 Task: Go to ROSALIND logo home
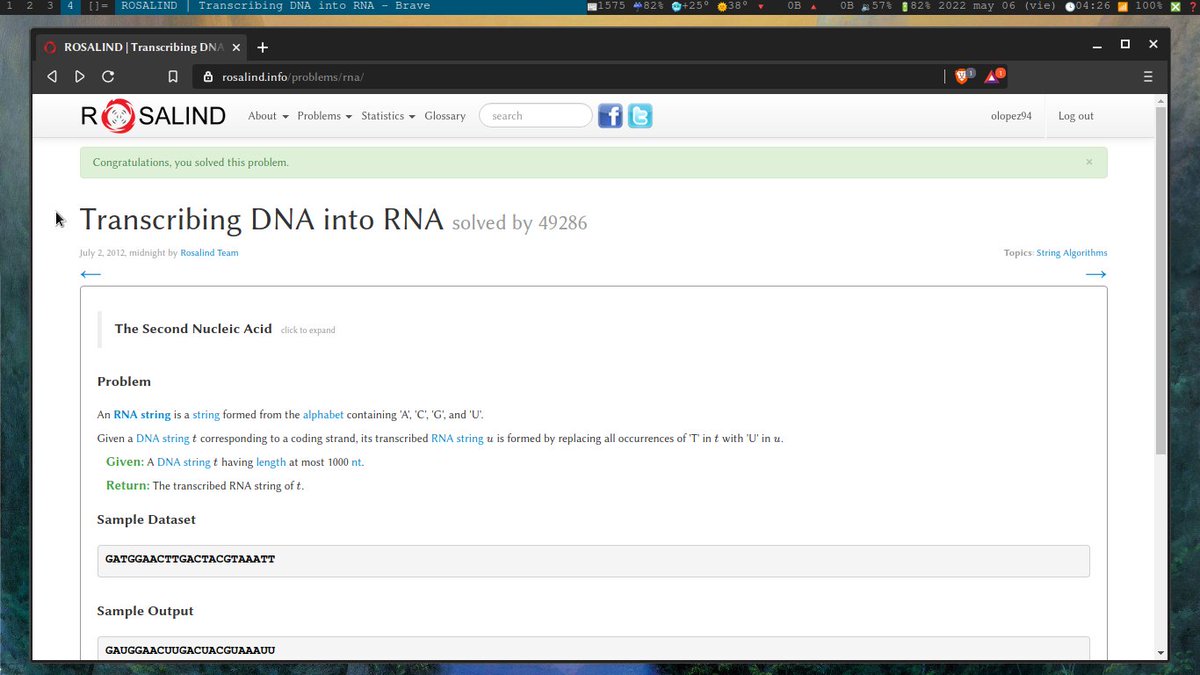tap(153, 116)
